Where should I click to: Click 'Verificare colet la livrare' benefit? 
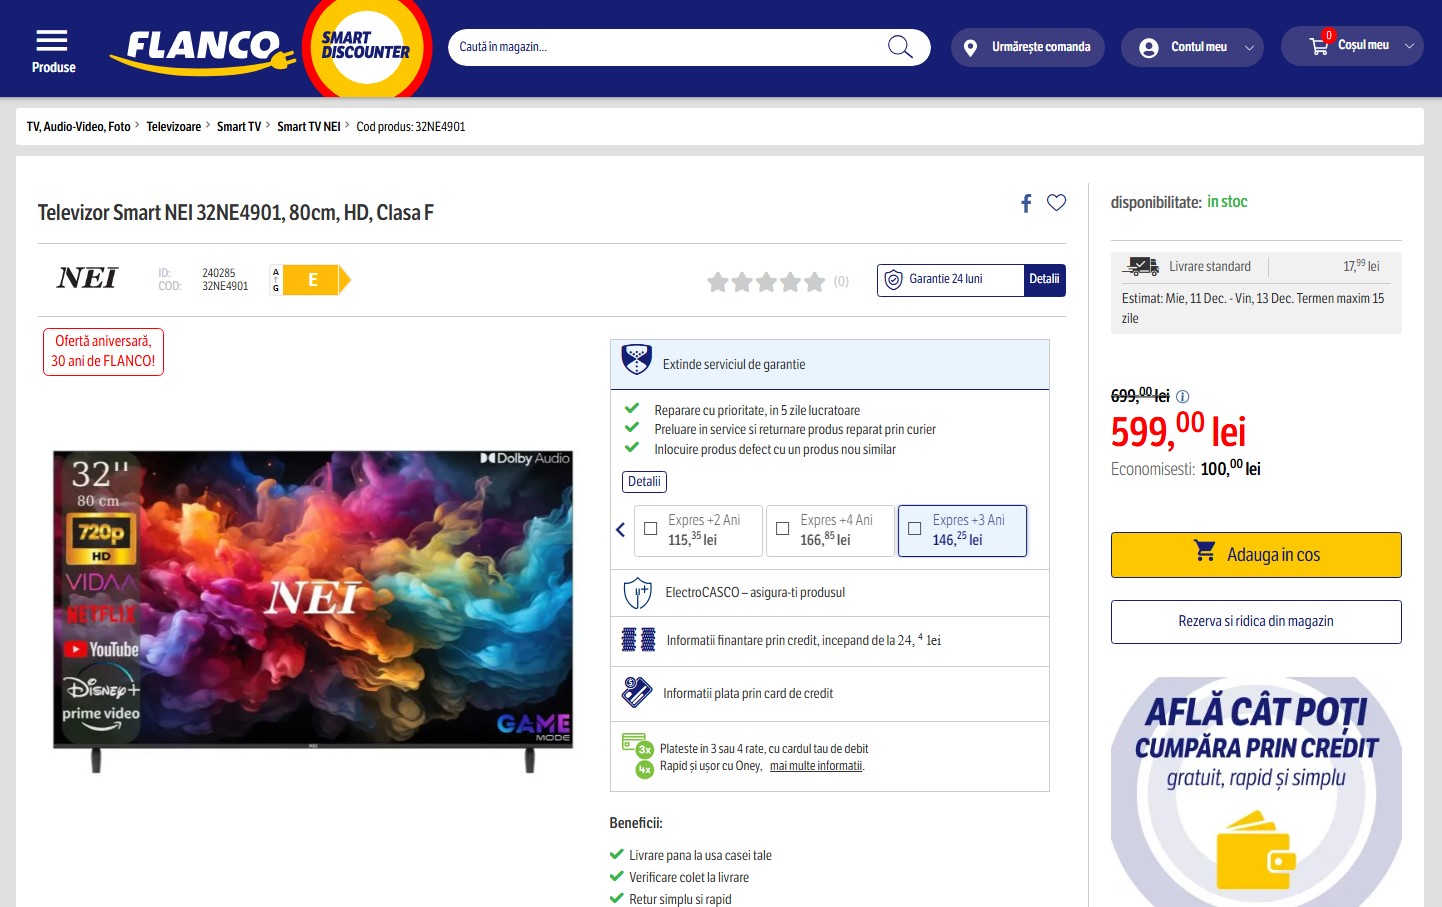click(x=689, y=878)
